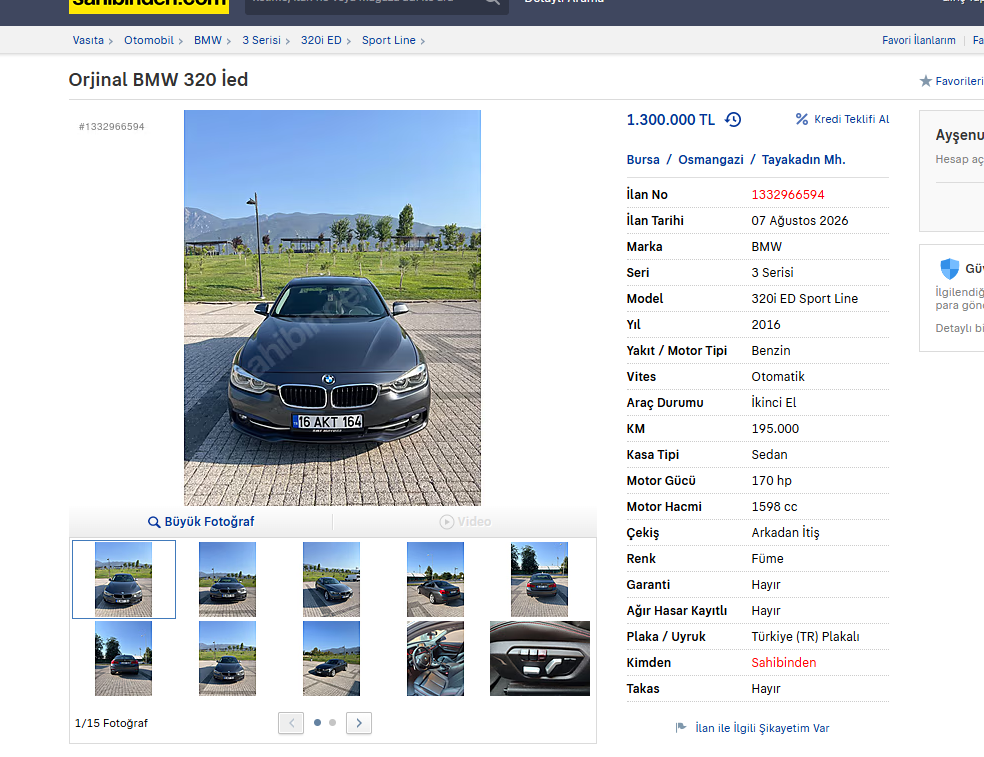This screenshot has height=757, width=984.
Task: Expand the chevron after BMW breadcrumb
Action: click(228, 41)
